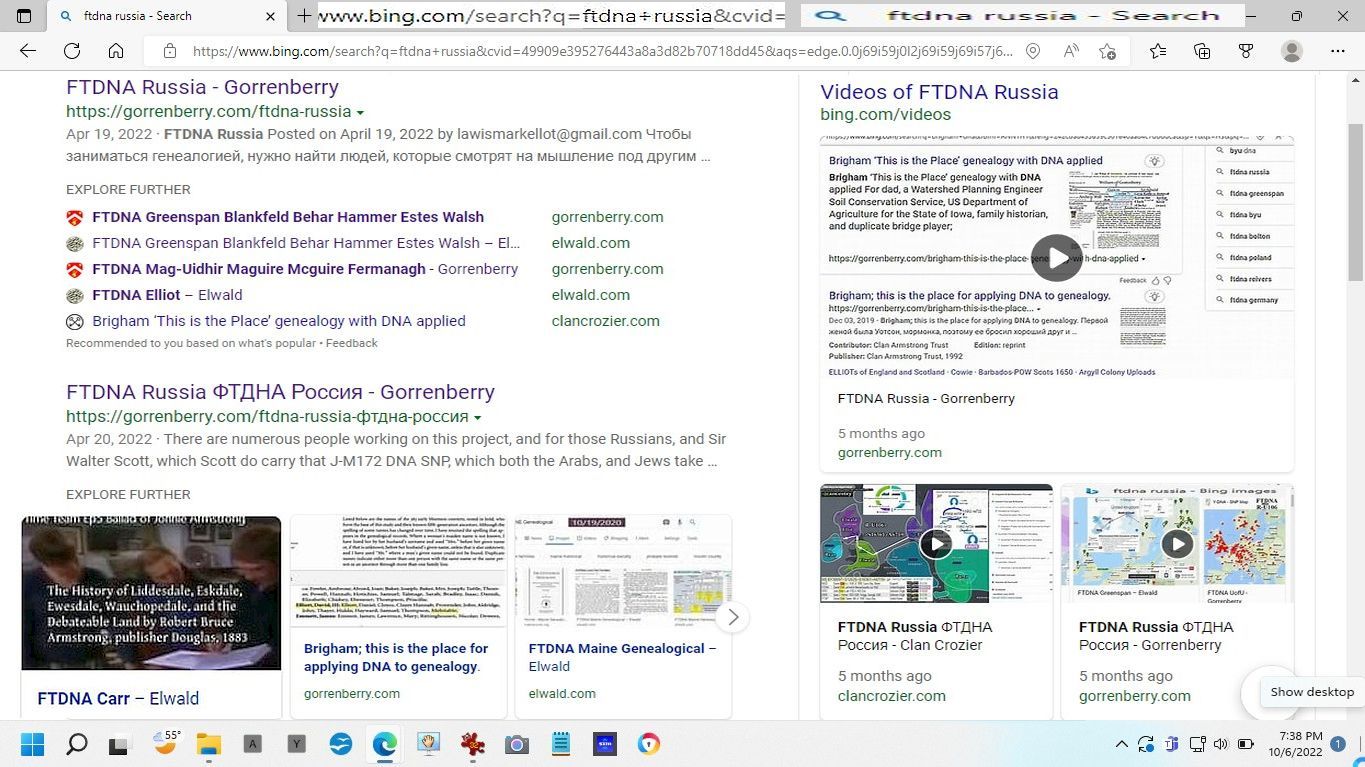Open Brigham; this is the place card title
This screenshot has height=767, width=1365.
coord(397,657)
